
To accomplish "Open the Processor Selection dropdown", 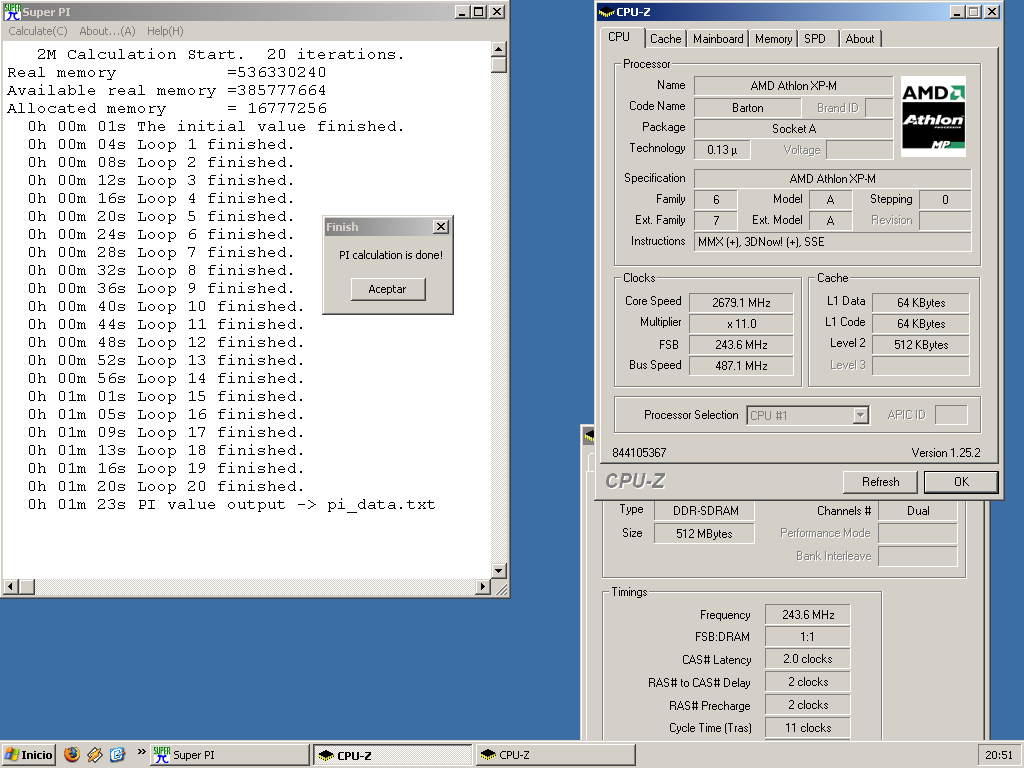I will tap(860, 416).
